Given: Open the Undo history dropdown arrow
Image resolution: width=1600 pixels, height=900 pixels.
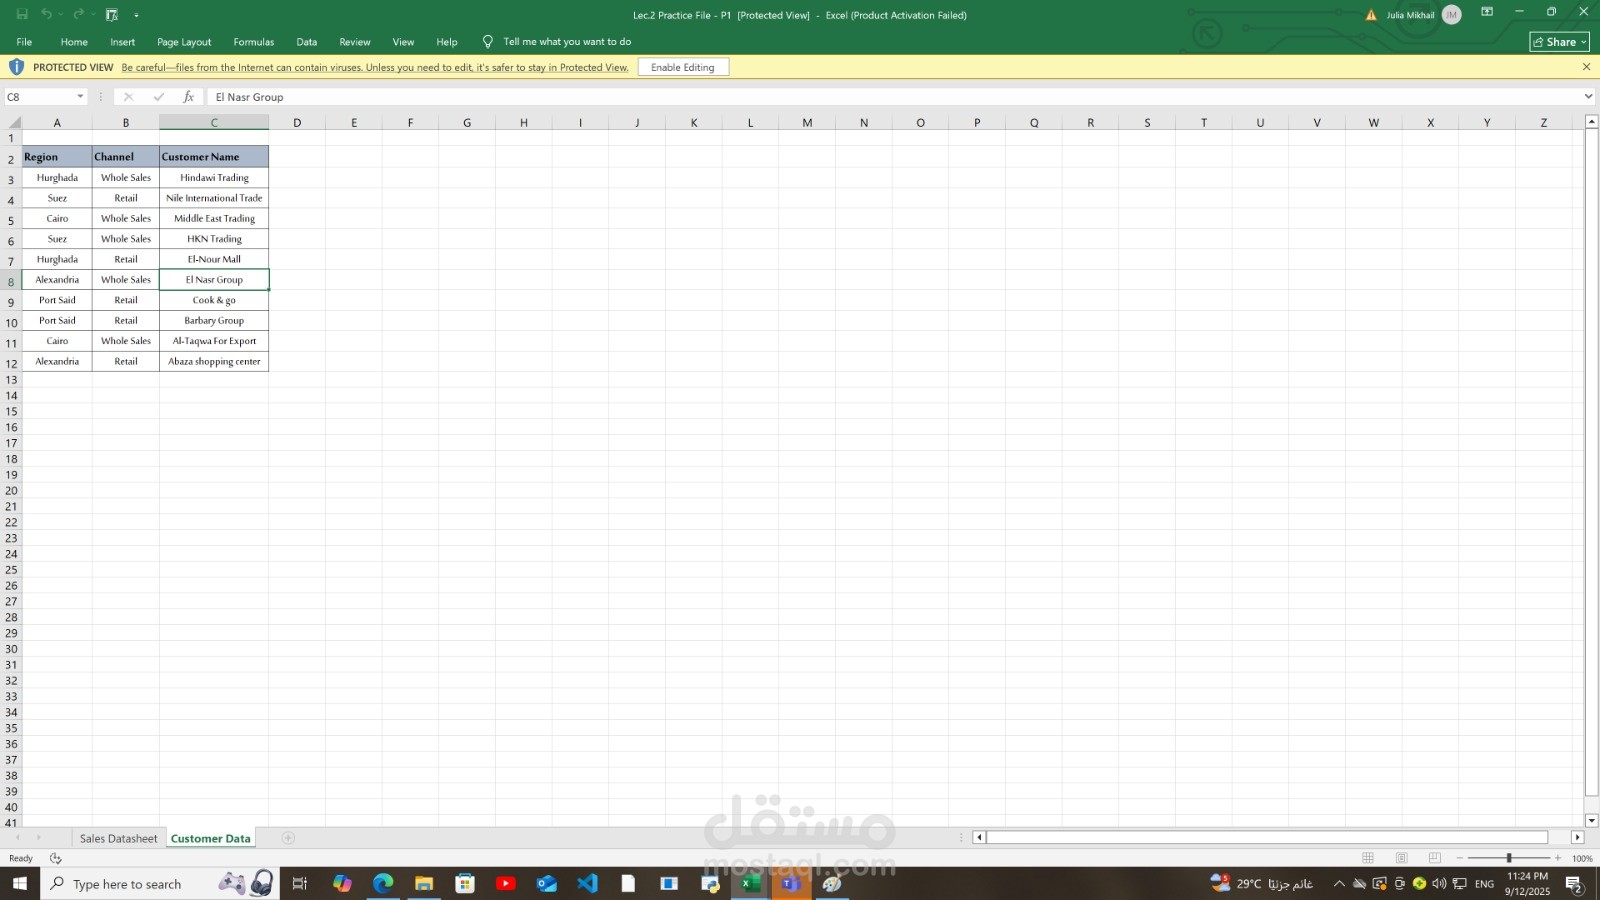Looking at the screenshot, I should [60, 15].
